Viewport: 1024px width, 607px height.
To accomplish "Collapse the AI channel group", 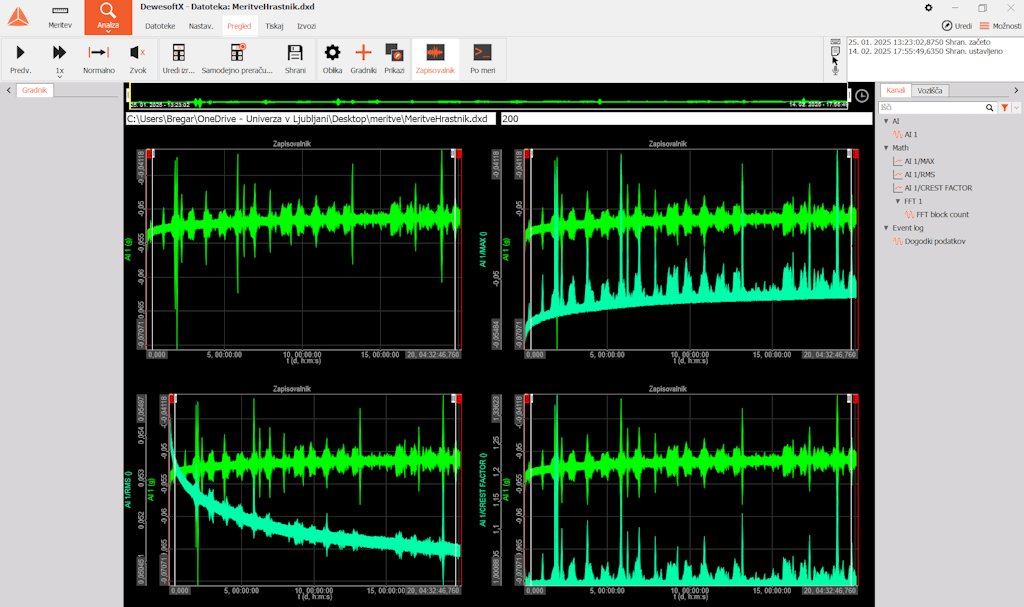I will click(886, 121).
